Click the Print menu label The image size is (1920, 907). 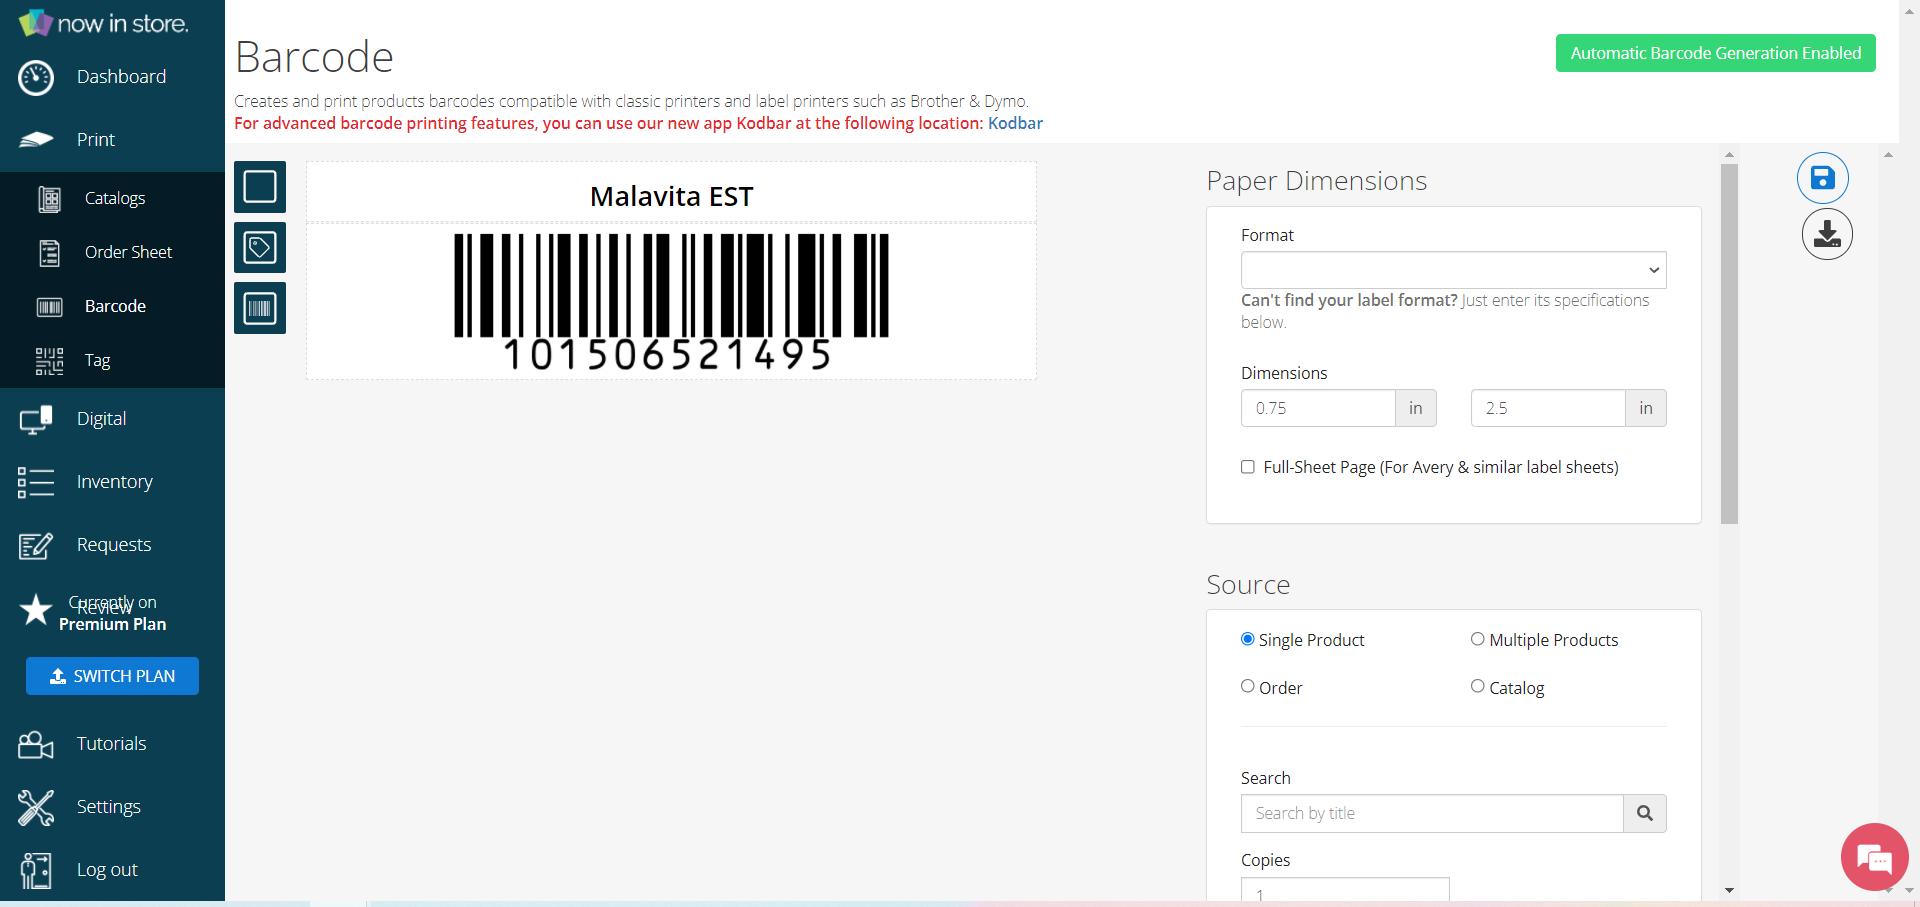pos(96,140)
